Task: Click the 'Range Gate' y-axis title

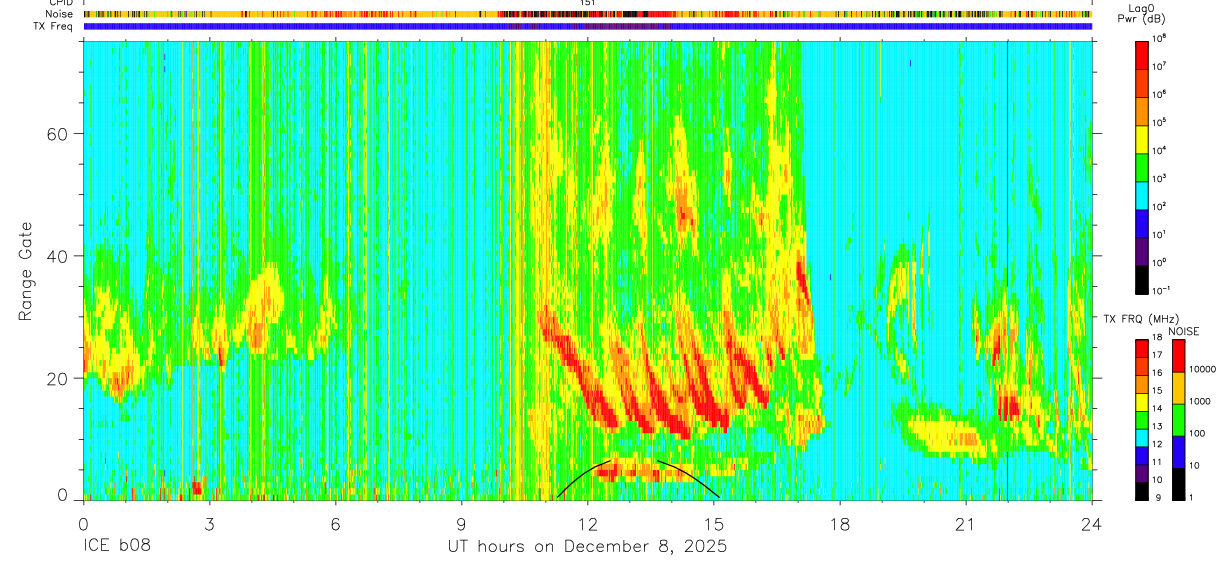Action: (x=25, y=270)
